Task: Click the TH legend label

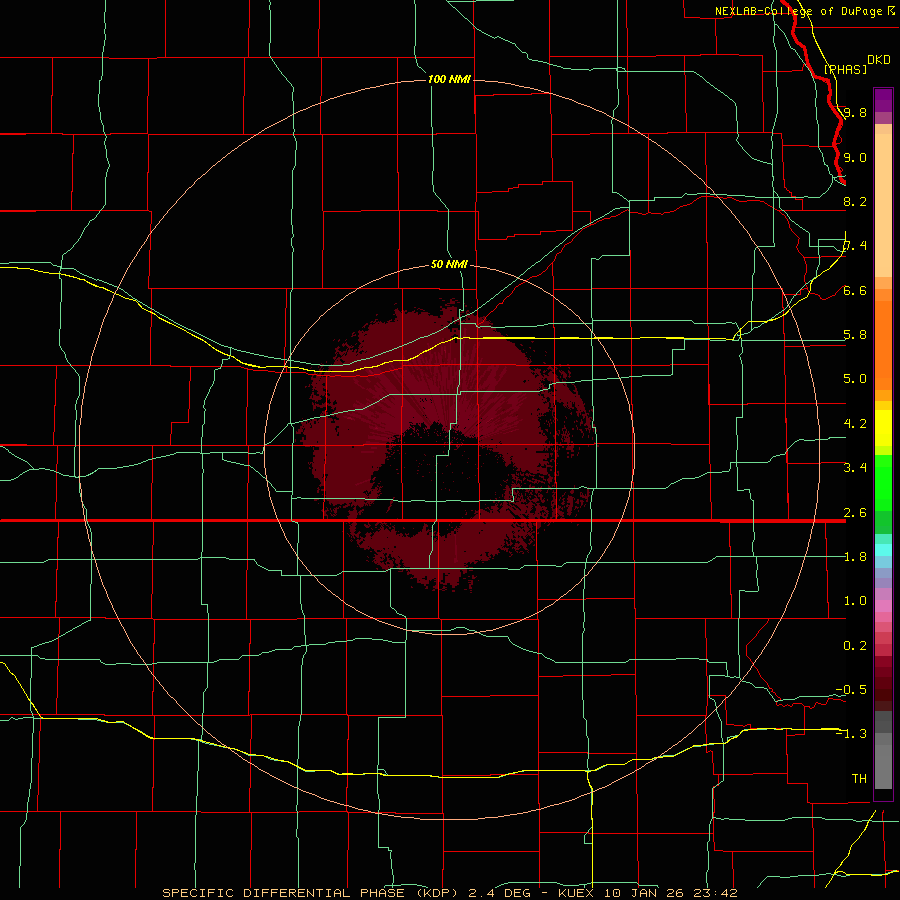Action: coord(859,778)
